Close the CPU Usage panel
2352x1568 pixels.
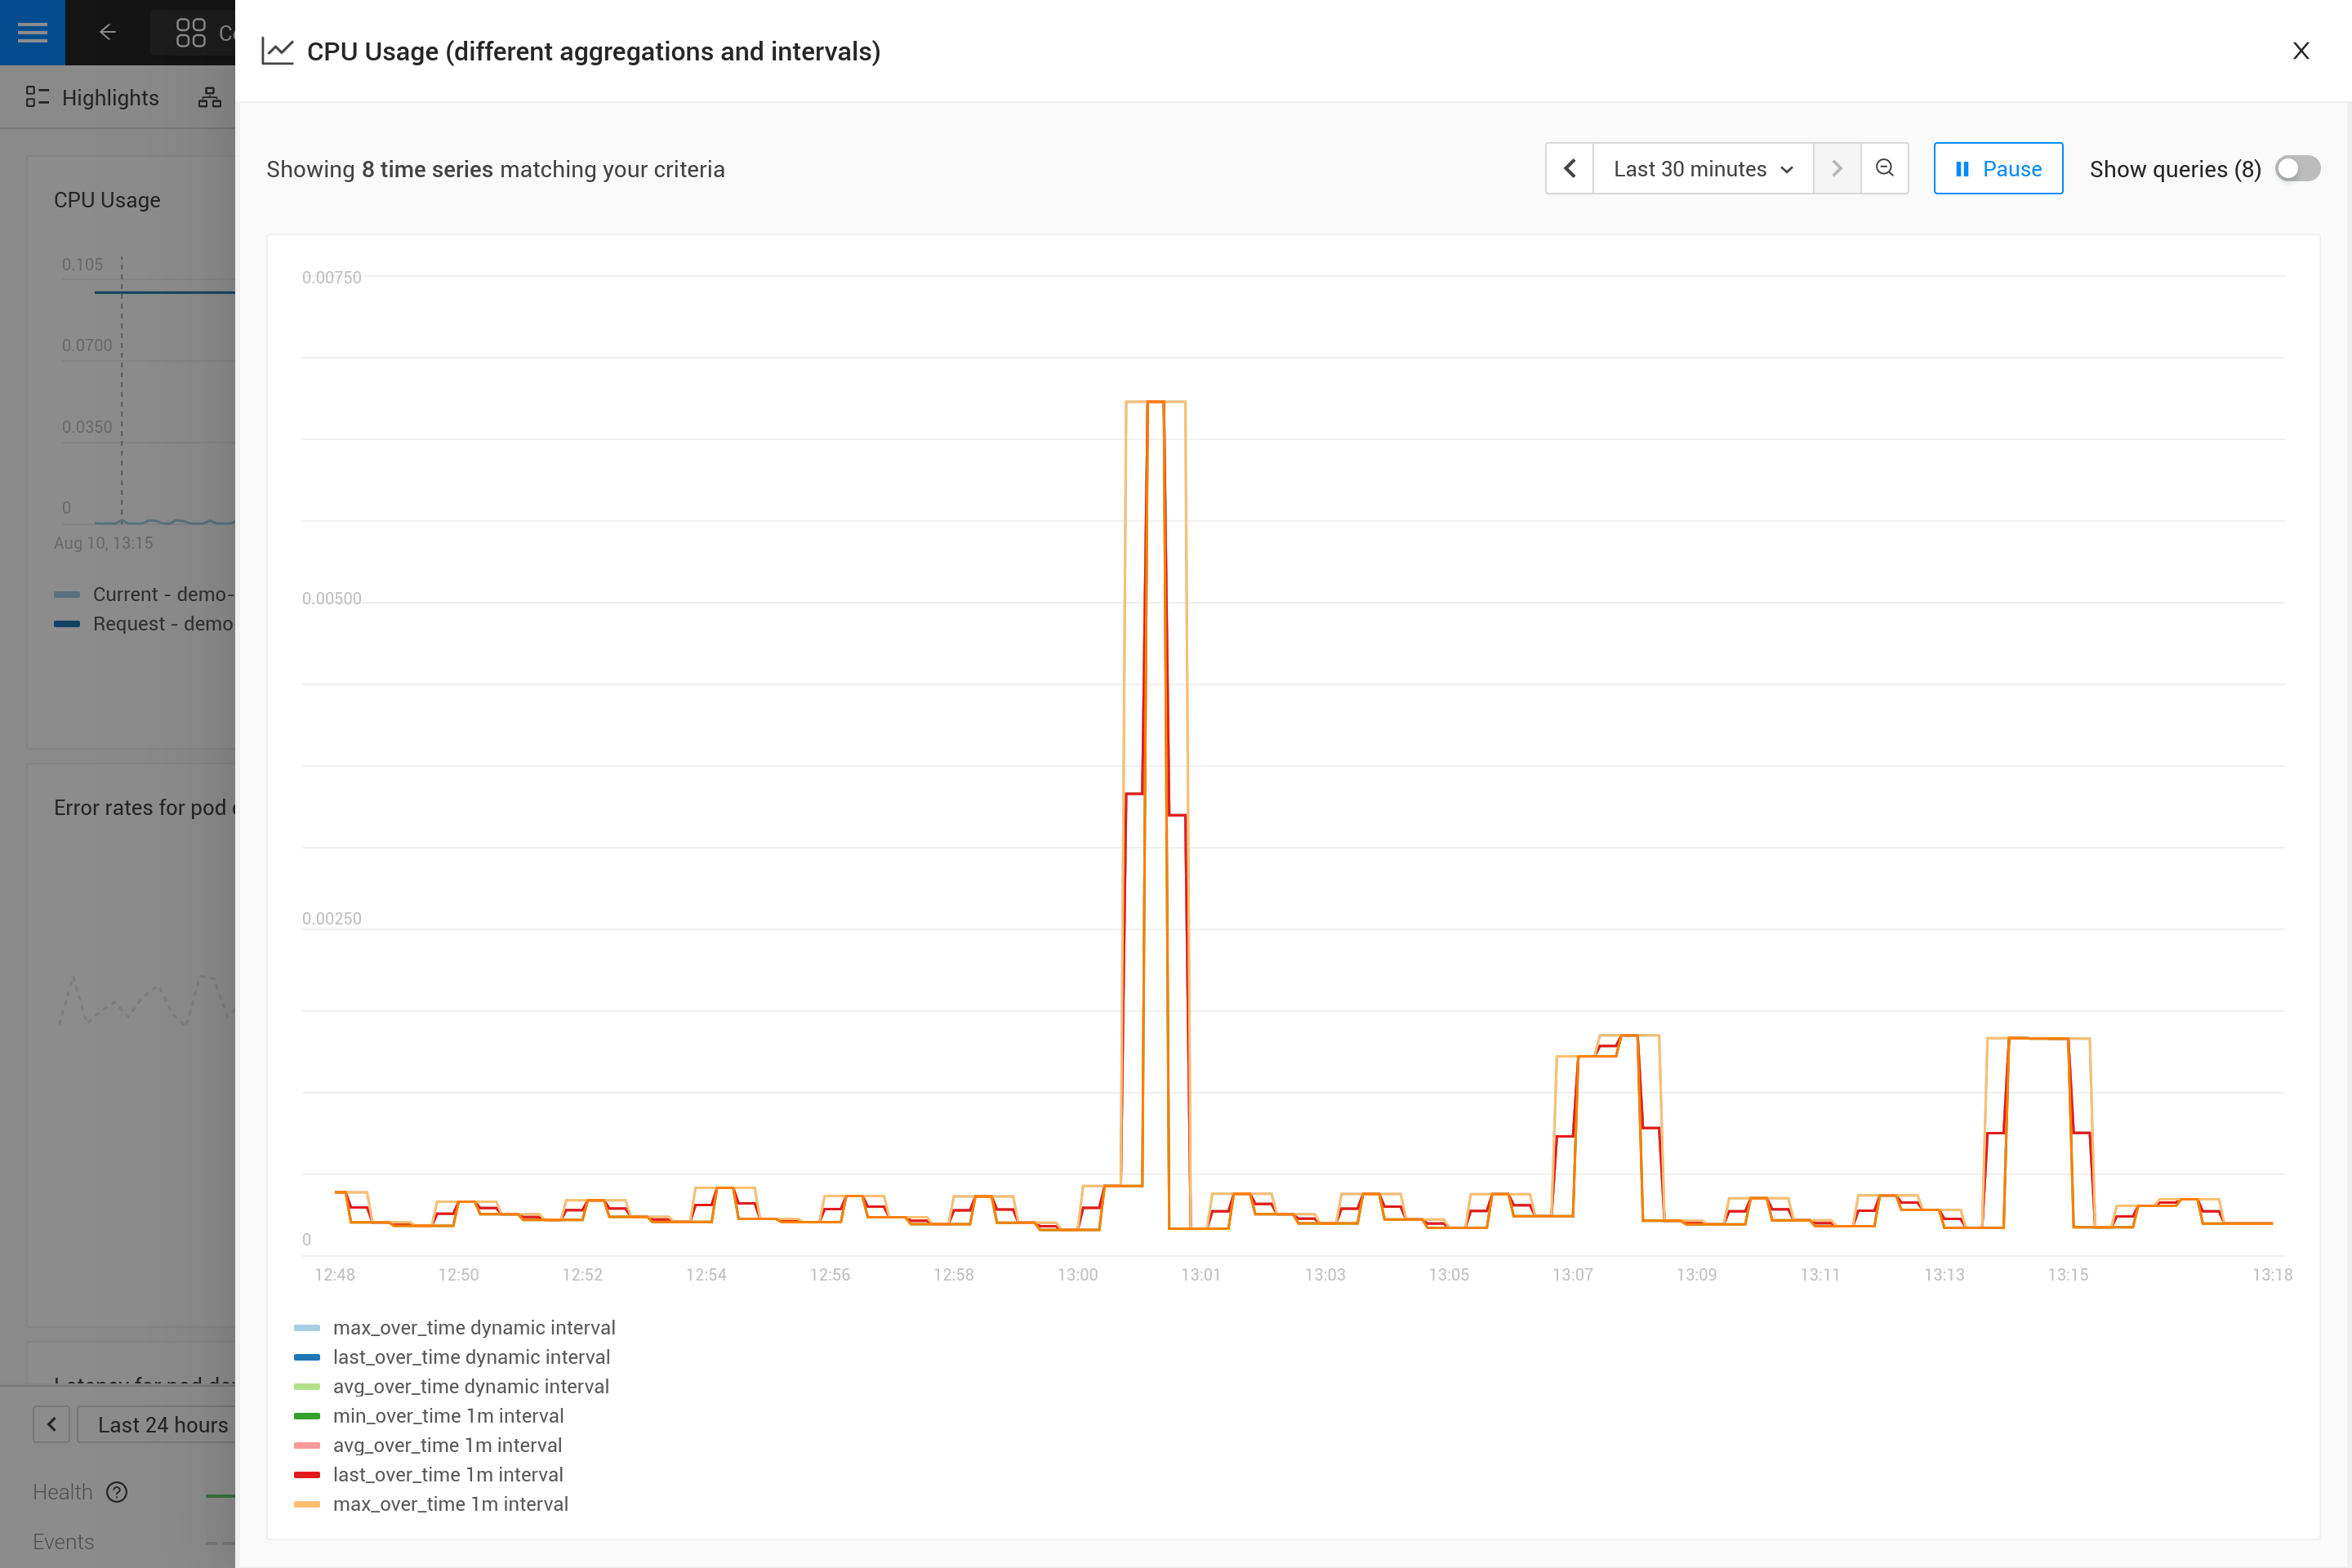click(2300, 51)
